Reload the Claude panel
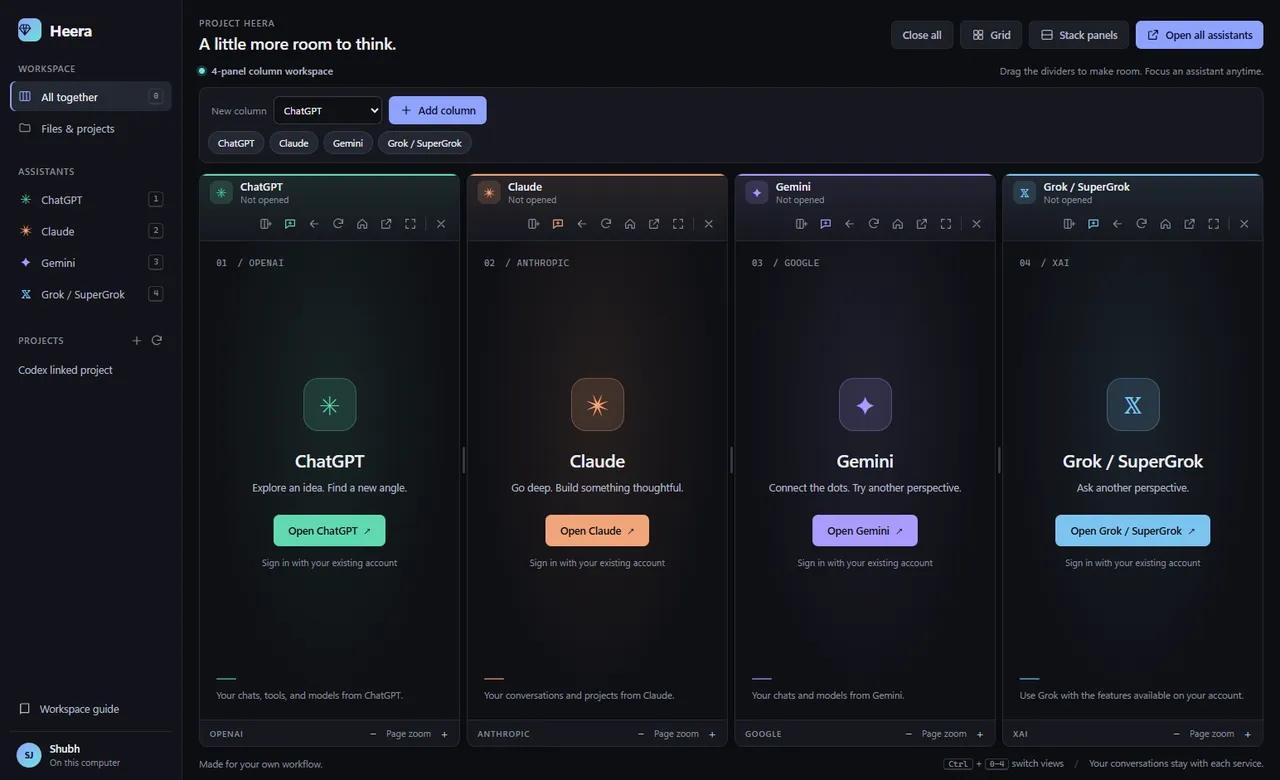1280x780 pixels. coord(606,224)
